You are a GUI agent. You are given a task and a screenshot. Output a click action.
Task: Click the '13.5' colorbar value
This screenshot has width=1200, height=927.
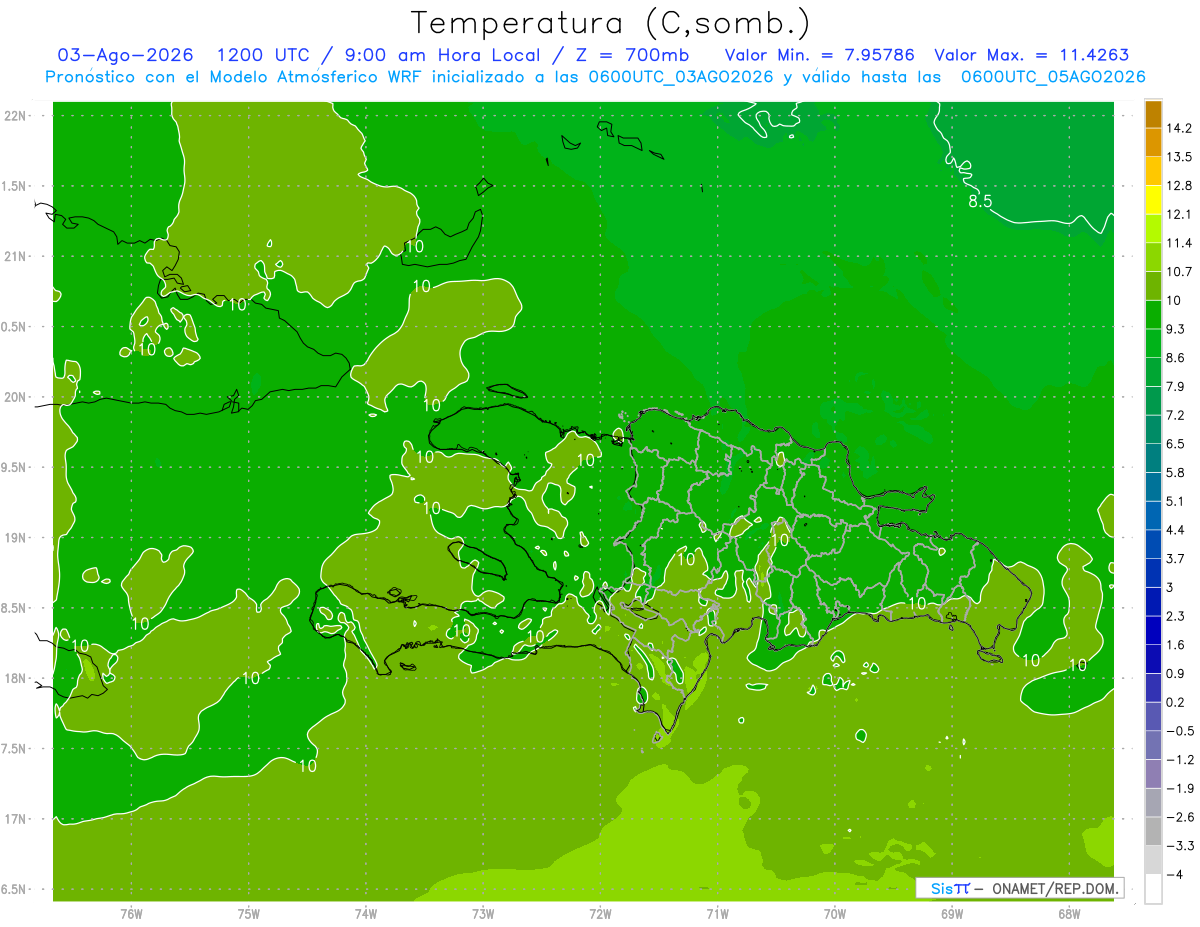[x=1179, y=157]
